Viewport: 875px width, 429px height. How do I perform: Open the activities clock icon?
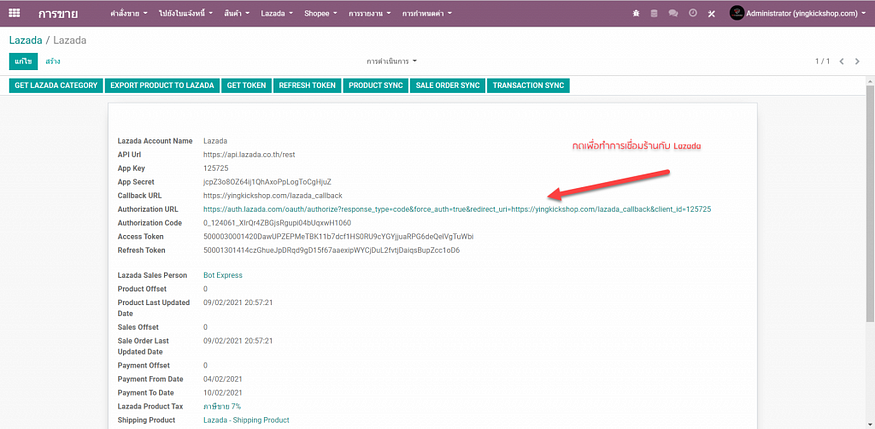tap(693, 13)
